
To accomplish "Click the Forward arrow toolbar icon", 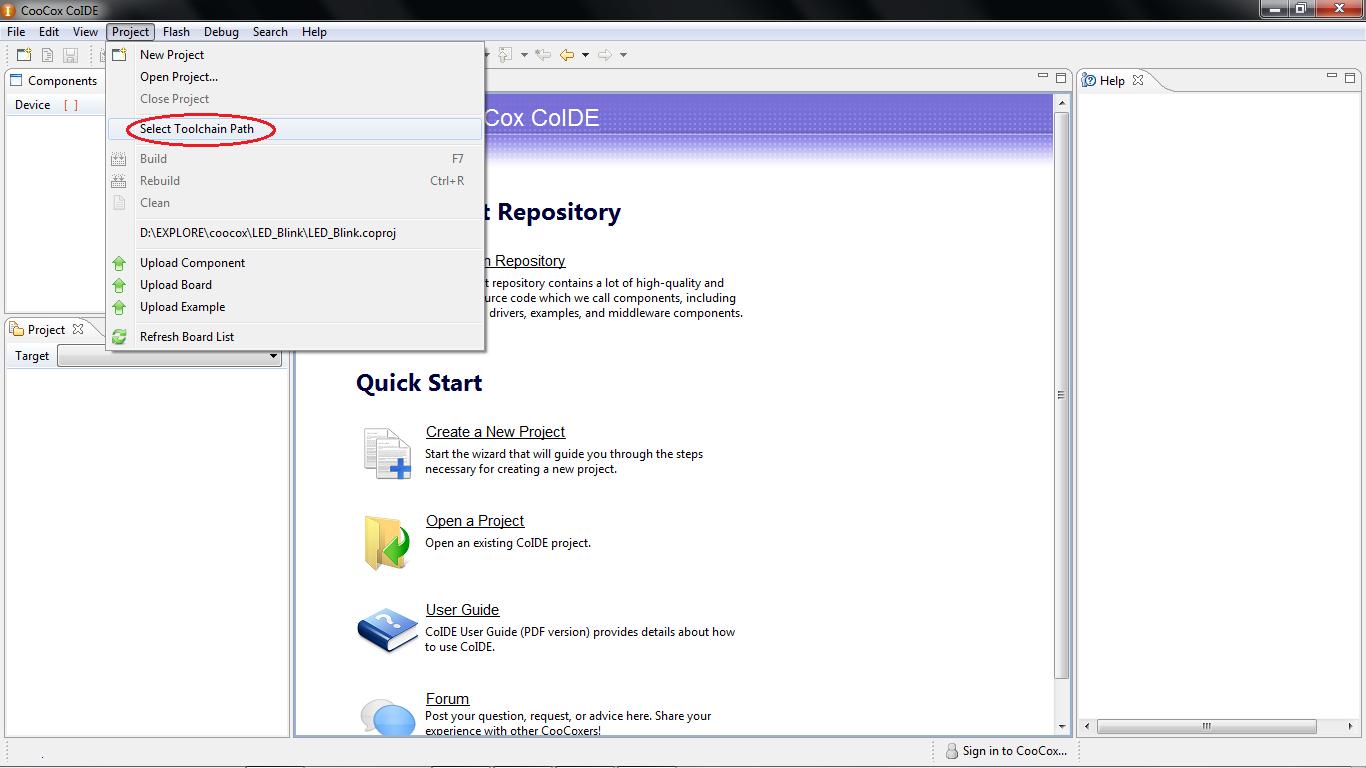I will tap(605, 55).
